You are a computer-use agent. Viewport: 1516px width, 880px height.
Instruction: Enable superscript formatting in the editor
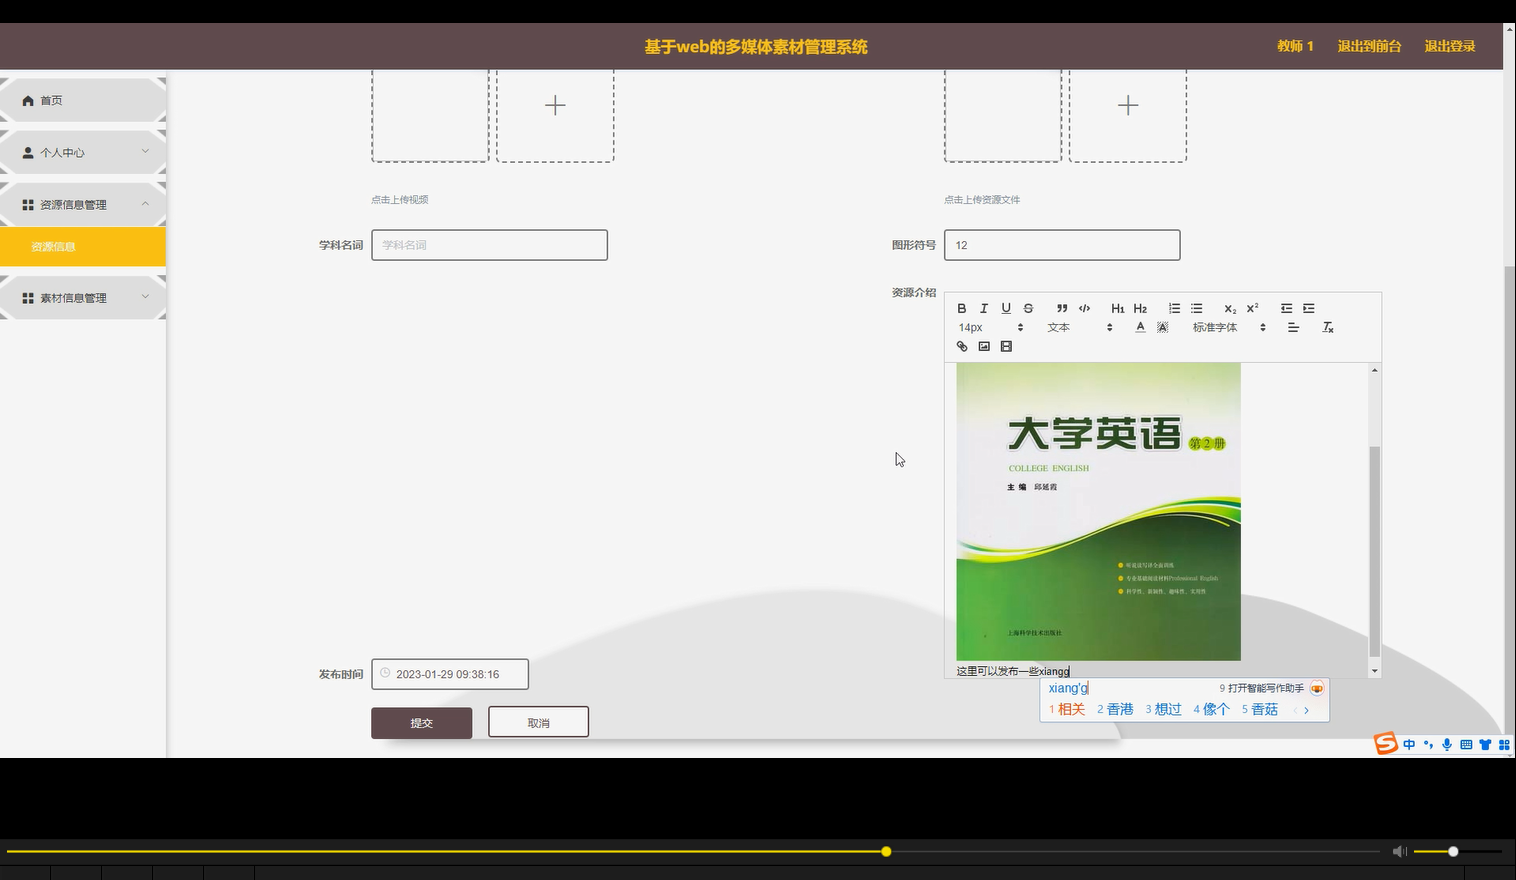point(1251,308)
